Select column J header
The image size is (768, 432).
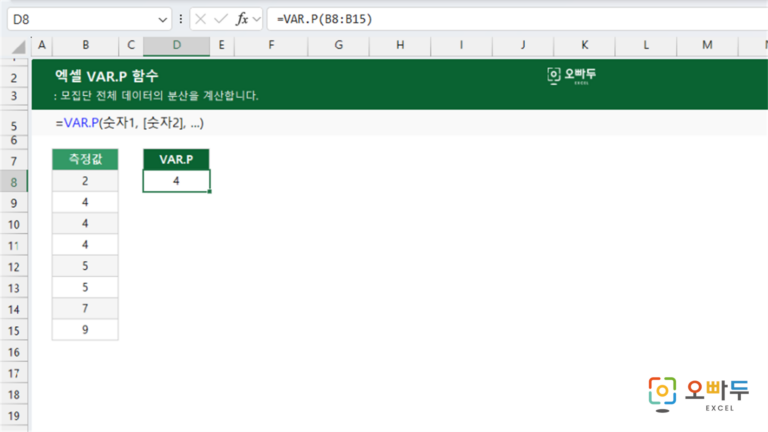coord(523,45)
